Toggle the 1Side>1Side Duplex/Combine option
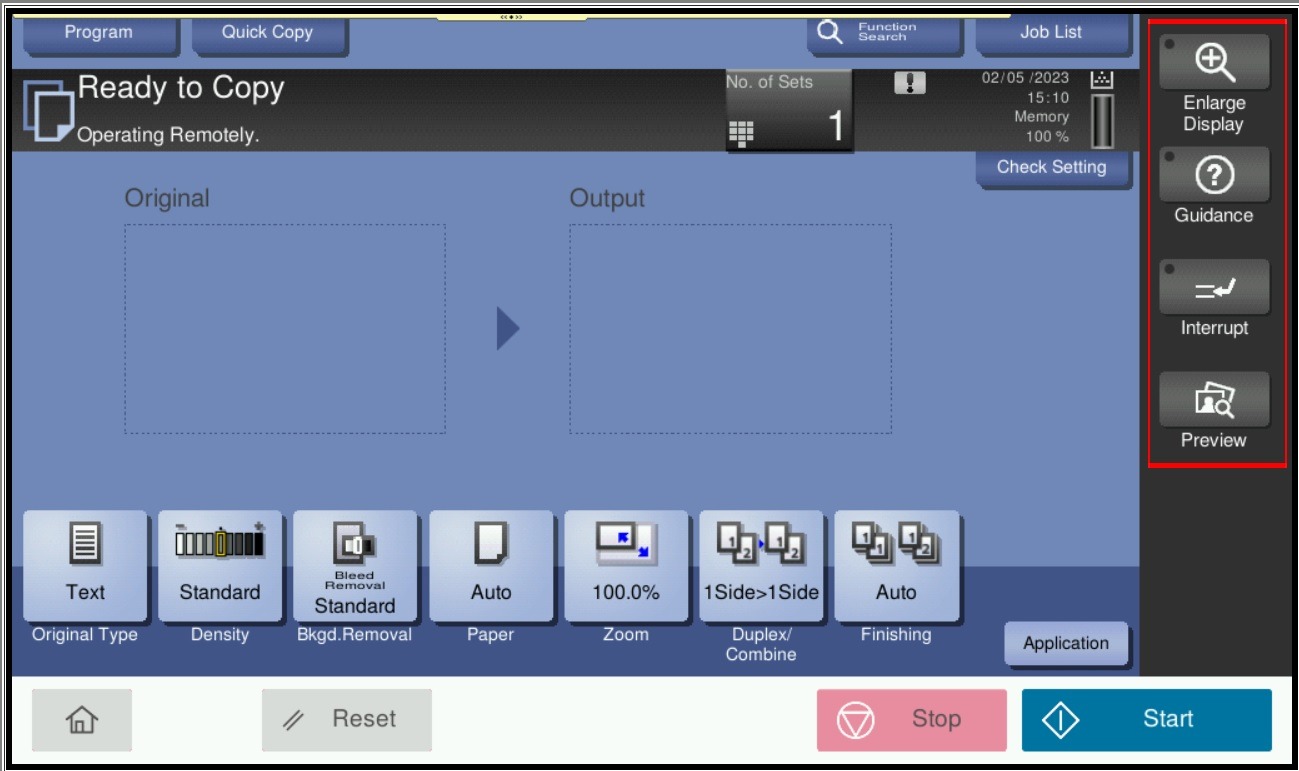 point(761,566)
